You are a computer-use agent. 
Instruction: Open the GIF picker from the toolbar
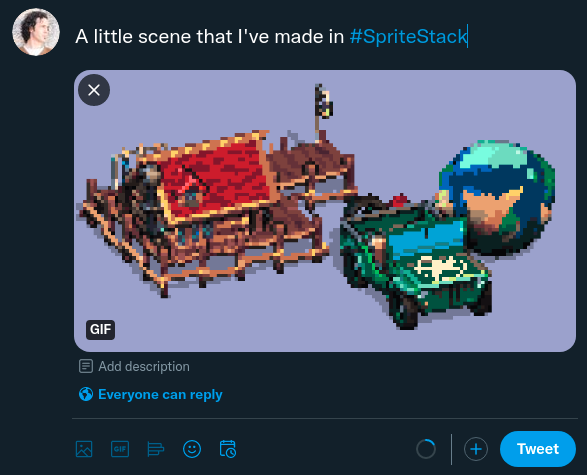click(x=120, y=449)
